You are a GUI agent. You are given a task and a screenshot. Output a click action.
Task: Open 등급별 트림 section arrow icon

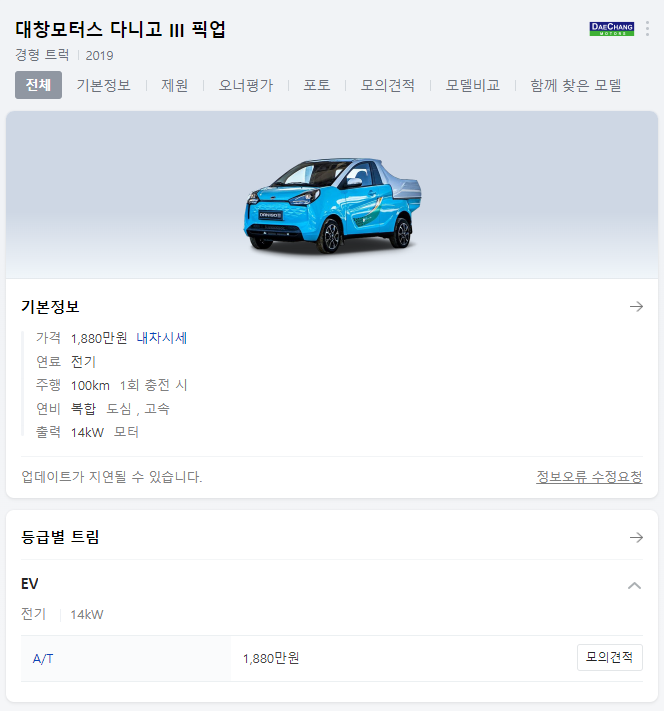point(636,537)
